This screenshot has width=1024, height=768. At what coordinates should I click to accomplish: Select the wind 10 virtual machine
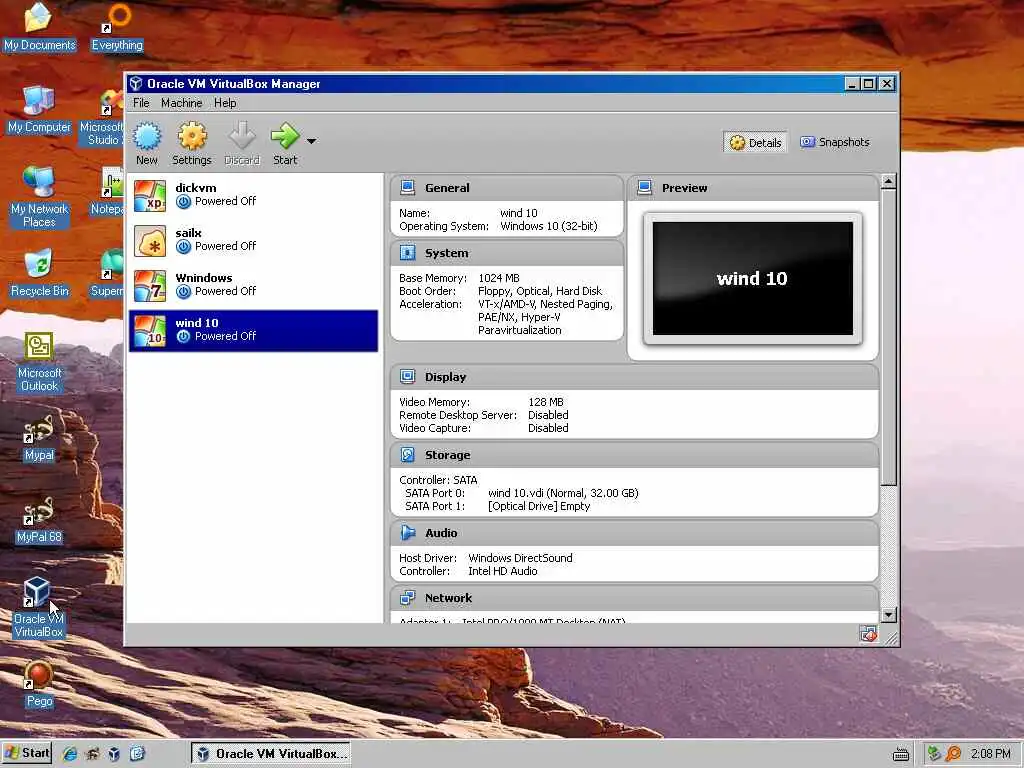coord(253,330)
